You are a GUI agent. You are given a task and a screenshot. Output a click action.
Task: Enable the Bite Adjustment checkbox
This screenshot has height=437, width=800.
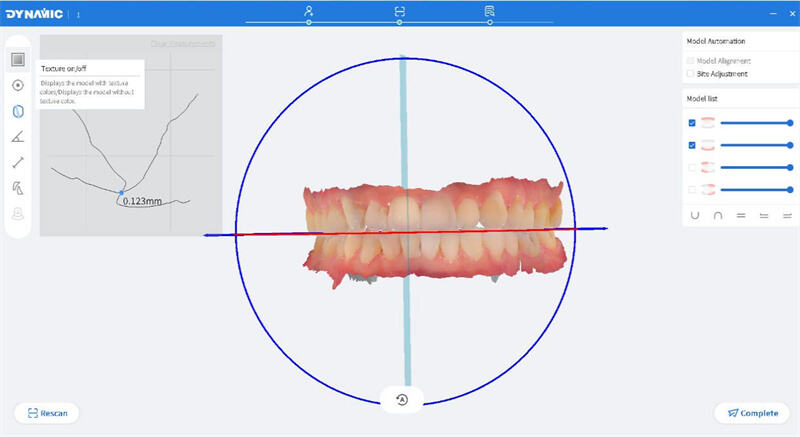click(x=692, y=74)
